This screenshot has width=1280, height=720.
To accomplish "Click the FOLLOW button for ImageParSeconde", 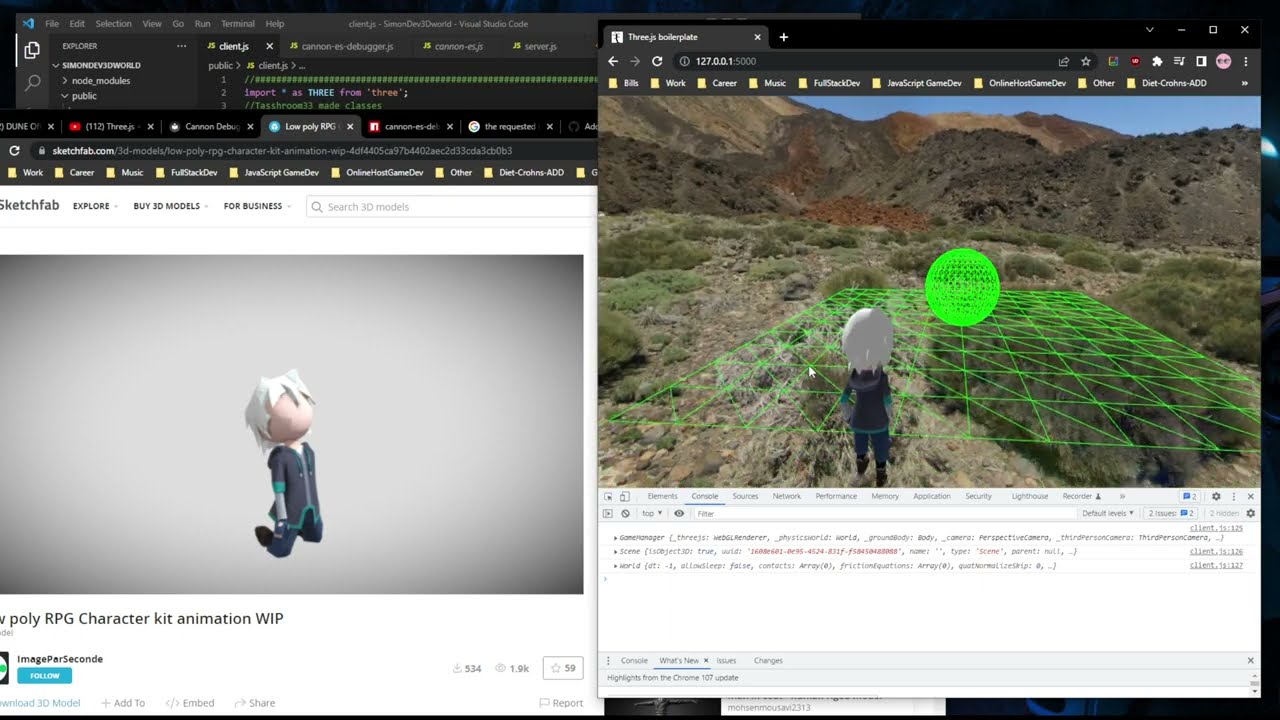I will click(x=44, y=676).
